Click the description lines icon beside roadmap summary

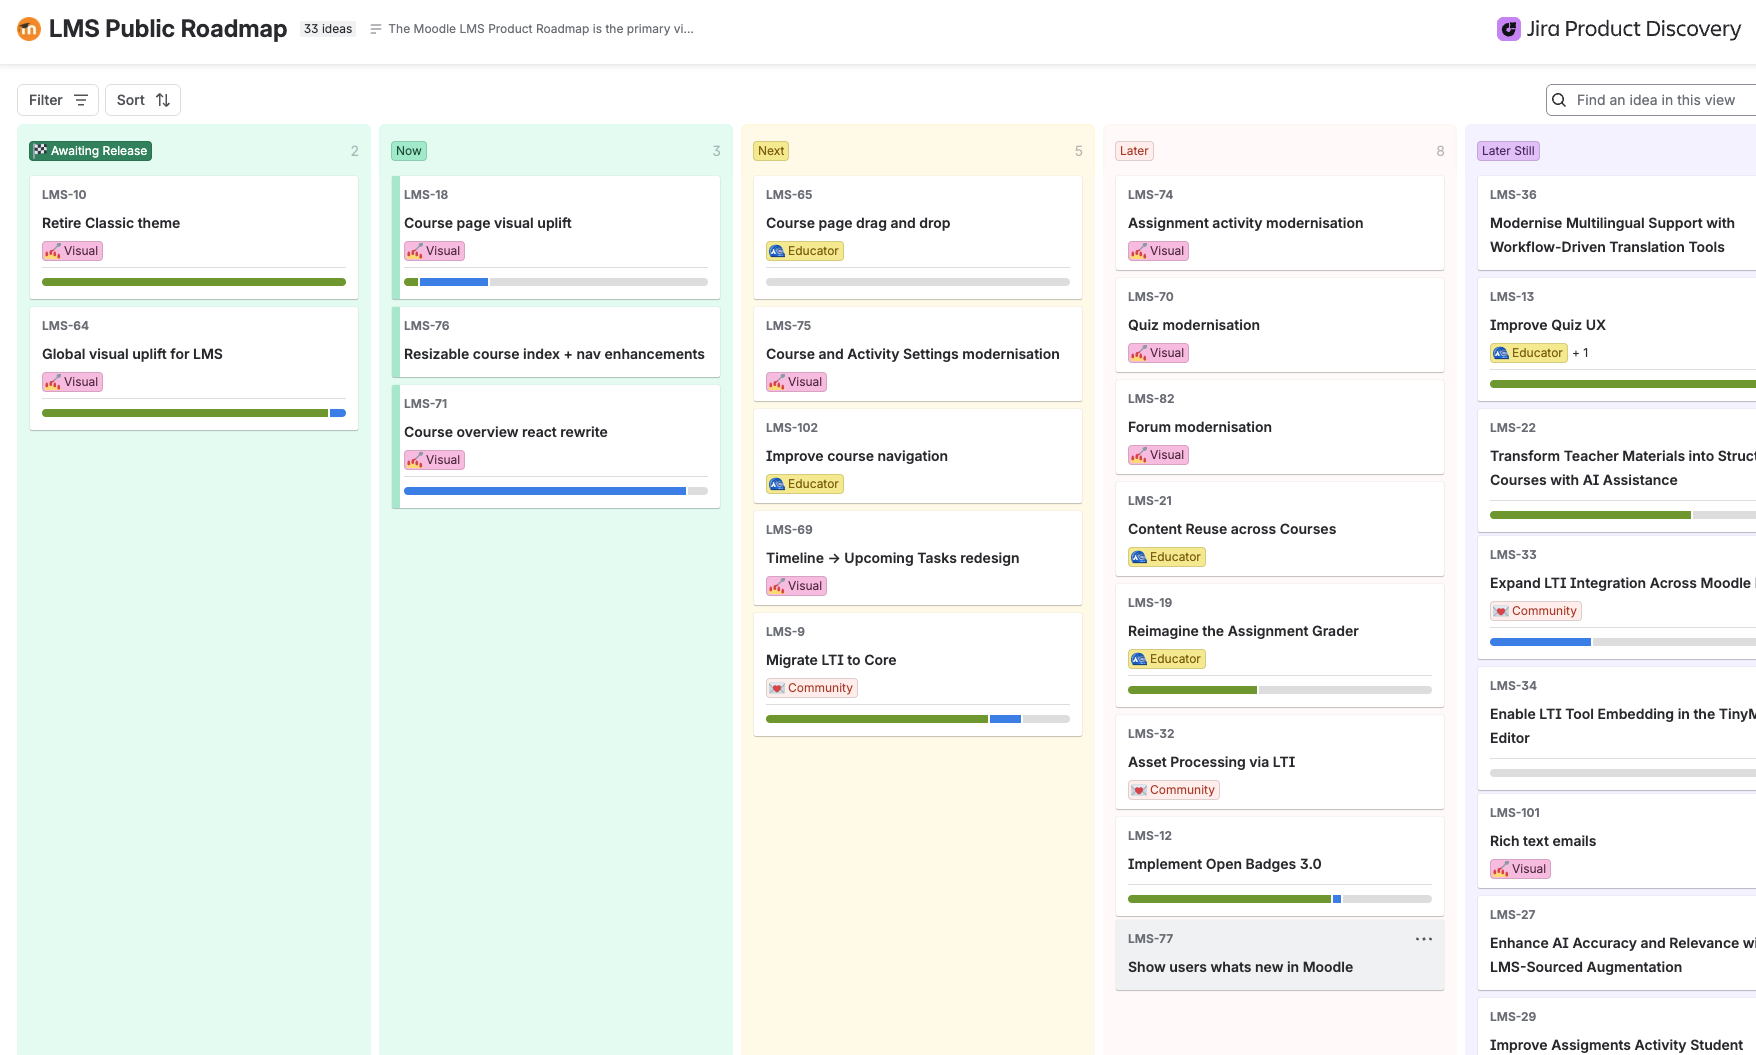click(376, 29)
